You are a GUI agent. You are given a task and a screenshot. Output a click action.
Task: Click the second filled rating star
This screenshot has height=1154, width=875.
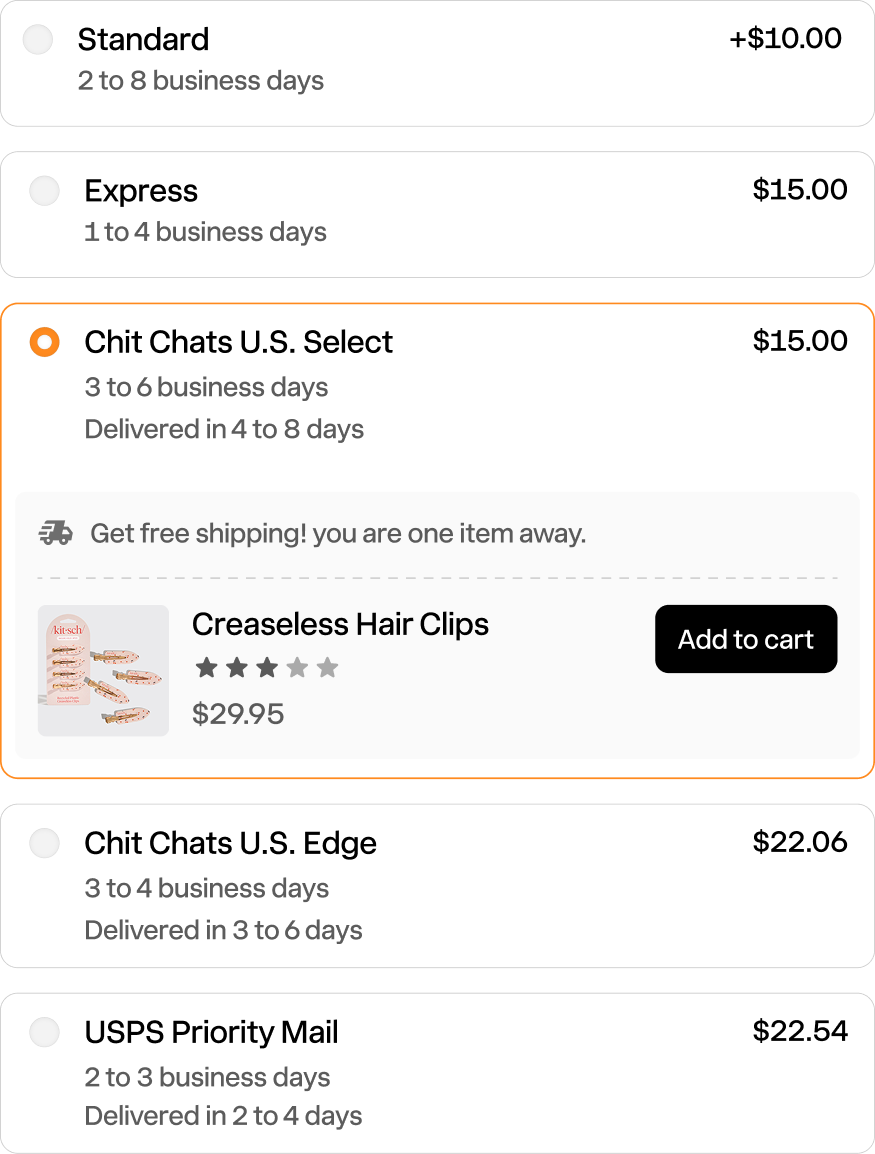(237, 666)
